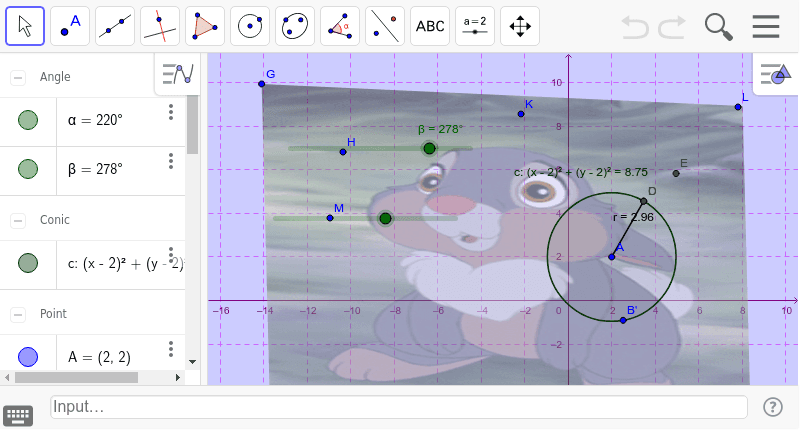This screenshot has height=430, width=800.
Task: Open the virtual keyboard
Action: [18, 416]
